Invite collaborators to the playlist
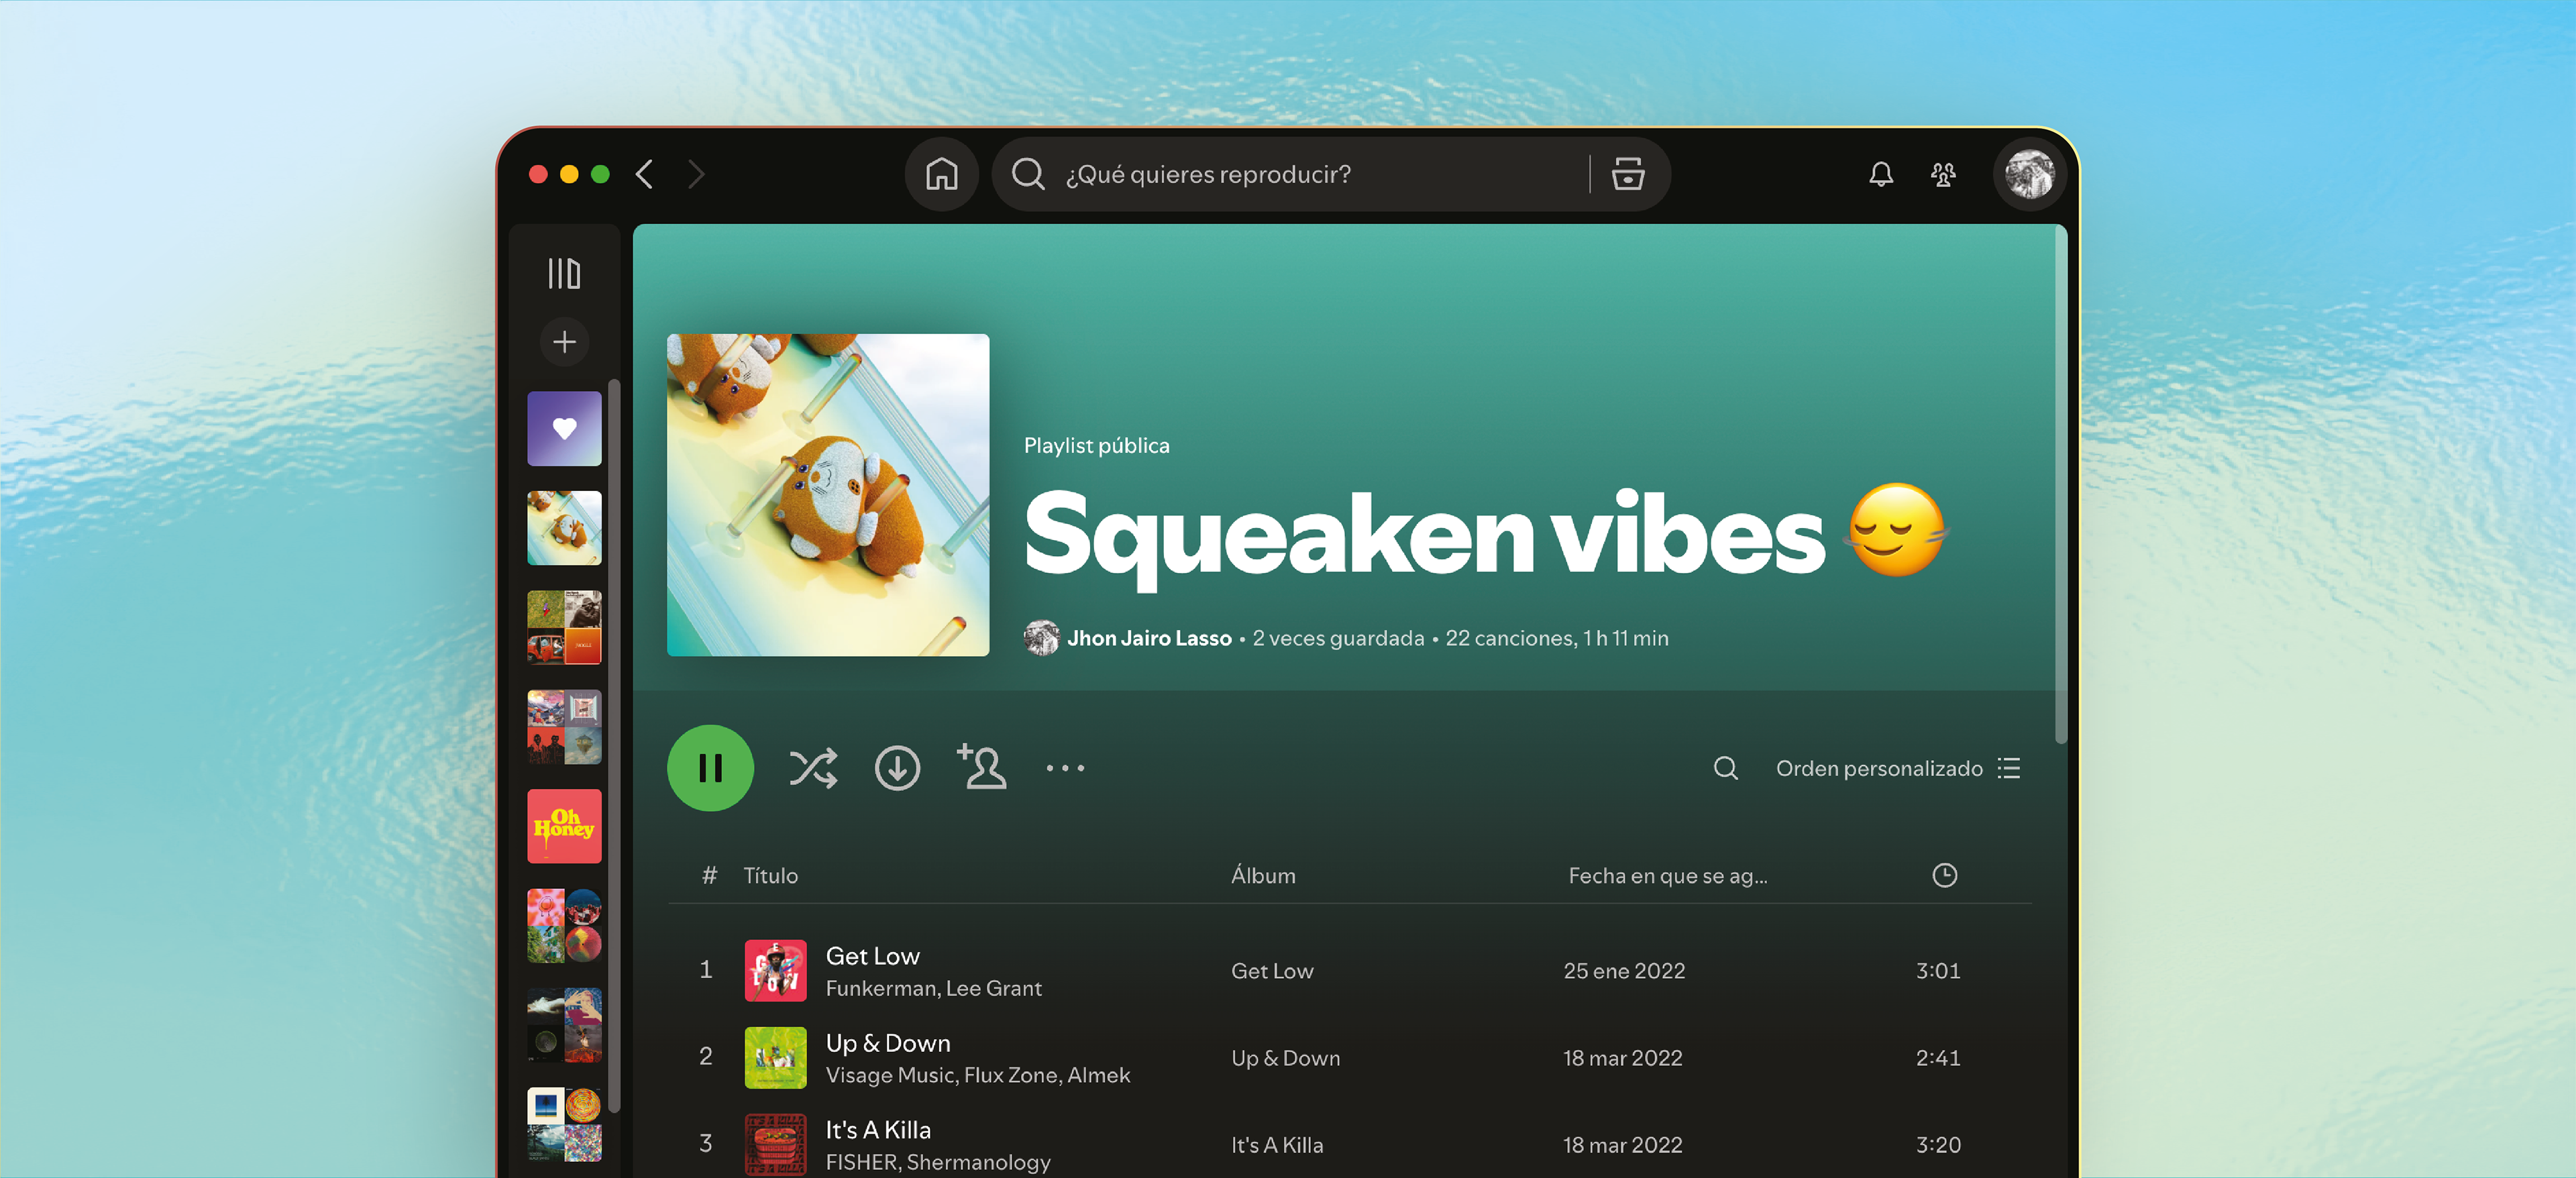Screen dimensions: 2576x1178 (981, 767)
